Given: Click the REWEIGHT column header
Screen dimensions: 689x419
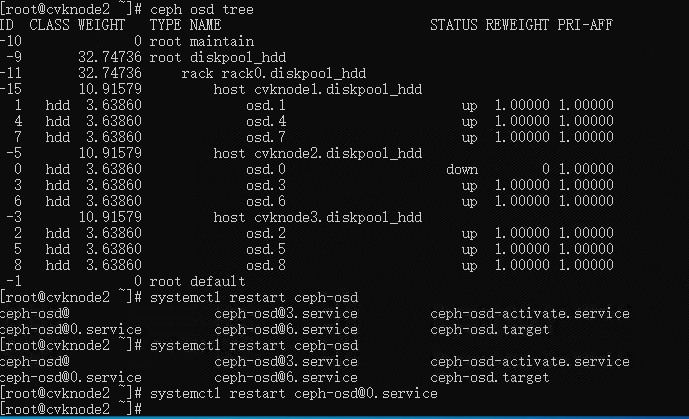Looking at the screenshot, I should (518, 26).
